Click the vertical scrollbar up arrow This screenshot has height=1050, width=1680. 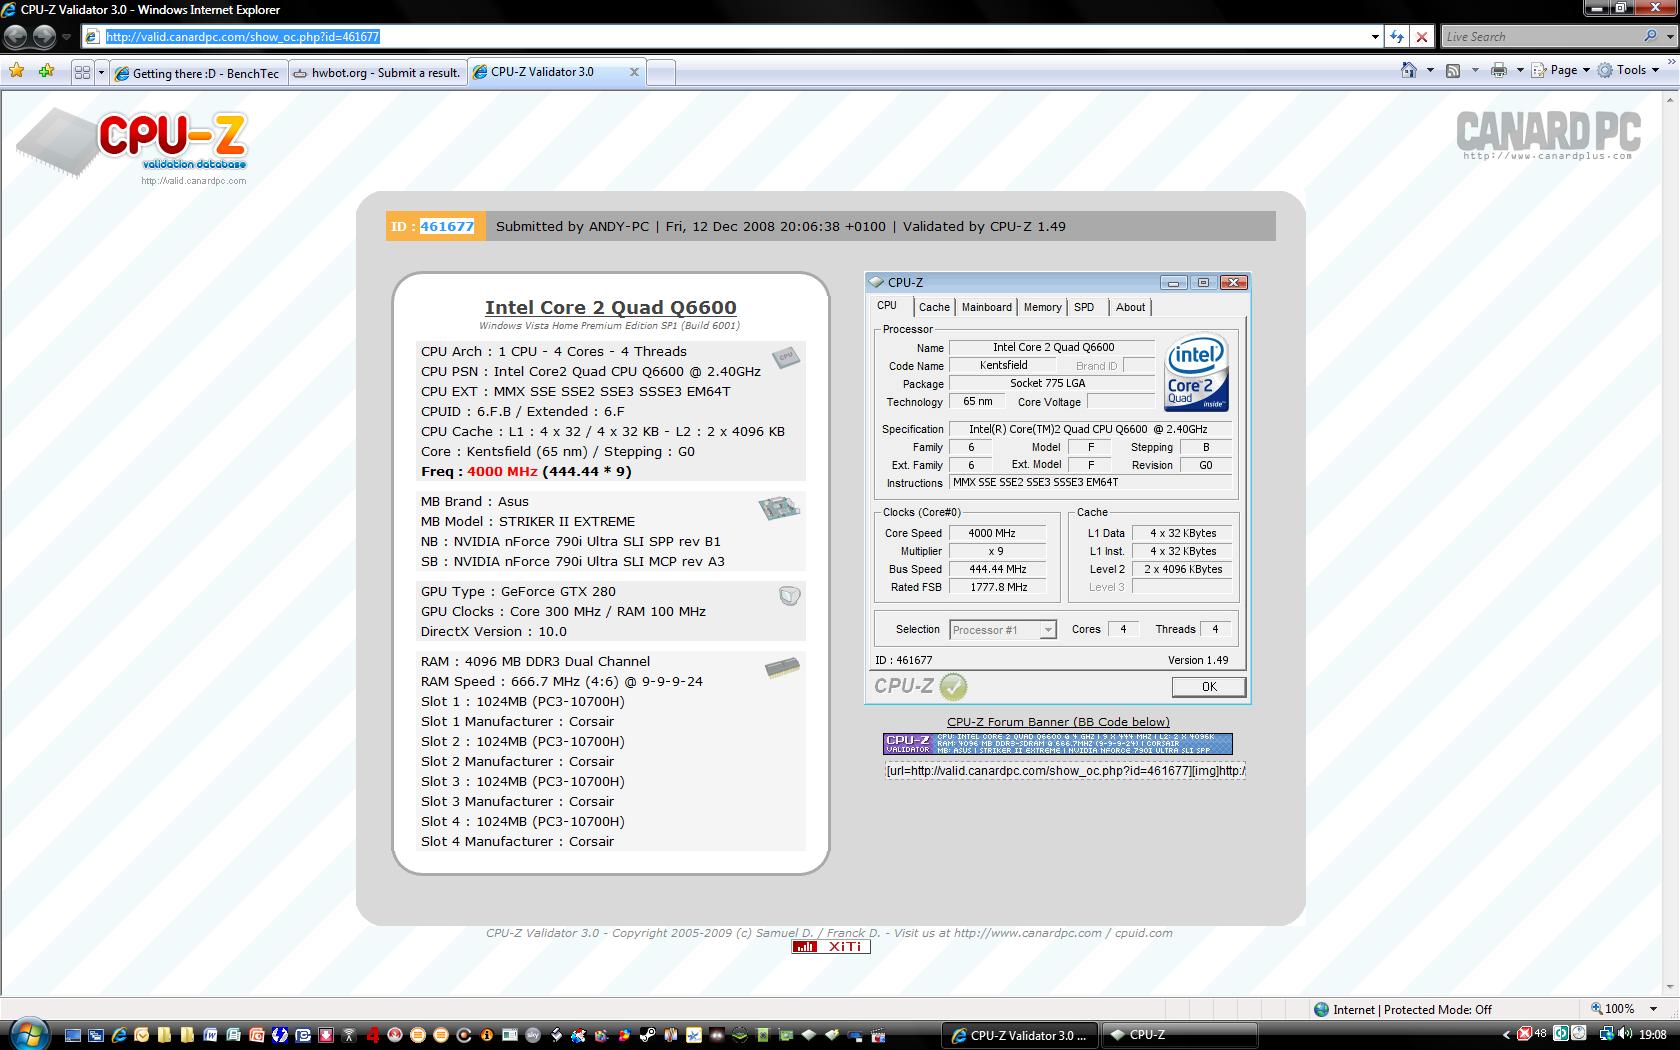[1671, 98]
